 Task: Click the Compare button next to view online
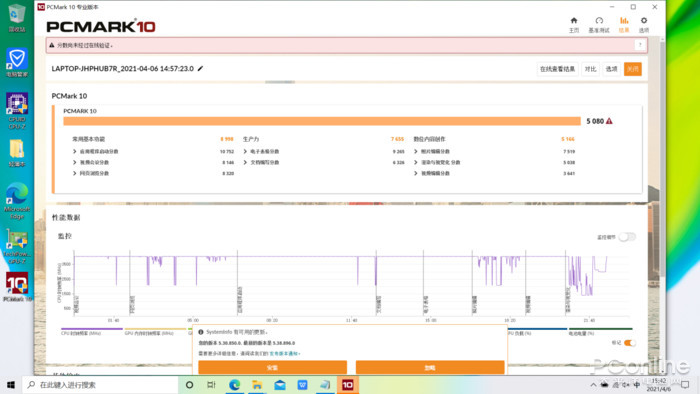tap(590, 69)
